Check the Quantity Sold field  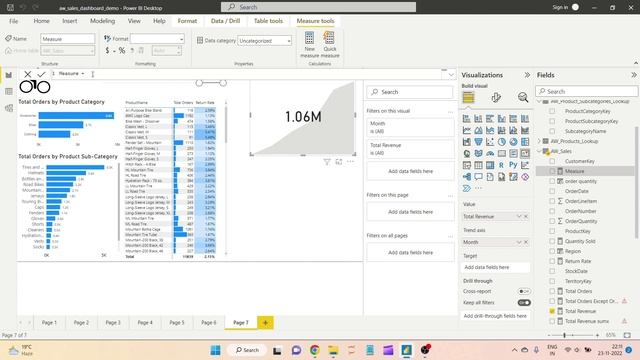pyautogui.click(x=552, y=241)
